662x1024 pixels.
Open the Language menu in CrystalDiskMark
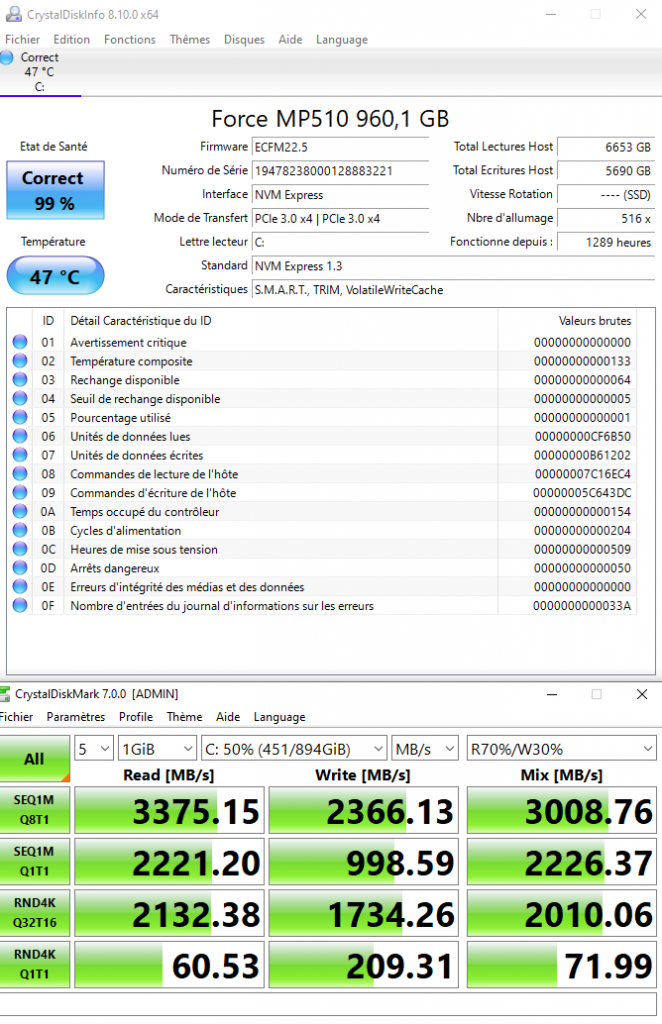pyautogui.click(x=279, y=716)
